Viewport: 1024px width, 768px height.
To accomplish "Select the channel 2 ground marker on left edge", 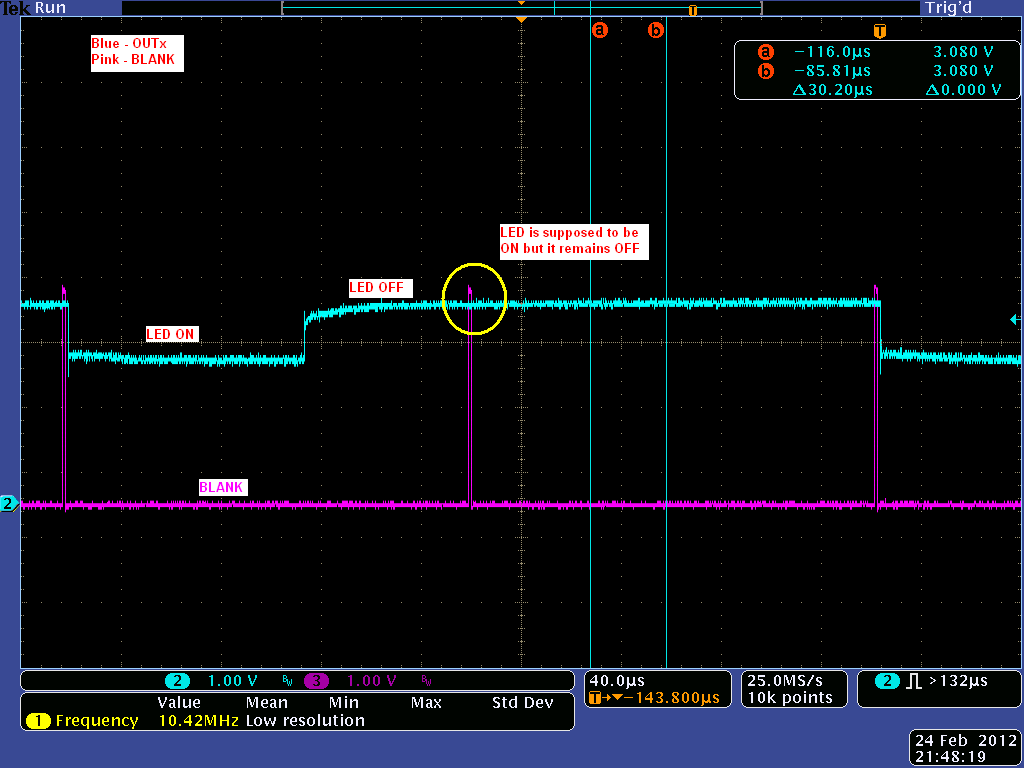I will [8, 504].
